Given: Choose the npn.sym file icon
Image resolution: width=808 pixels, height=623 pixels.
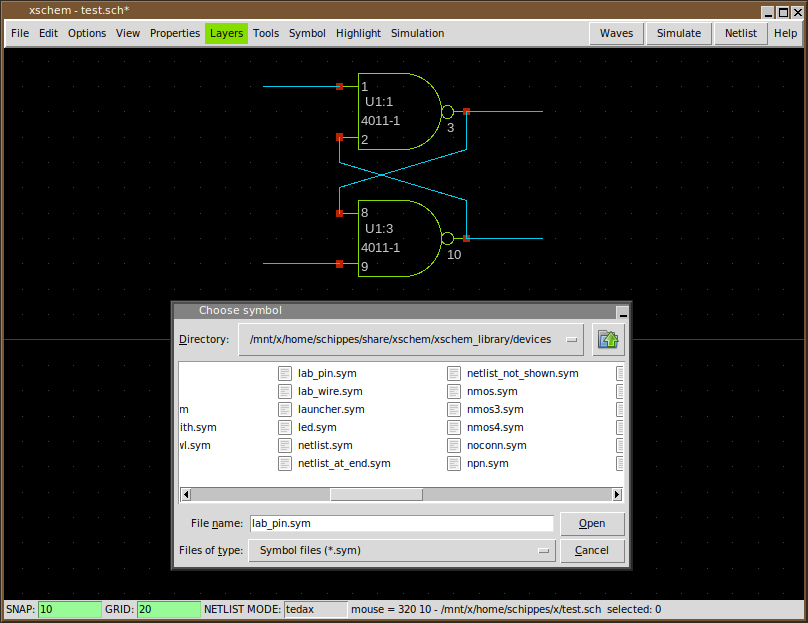Looking at the screenshot, I should click(x=454, y=464).
